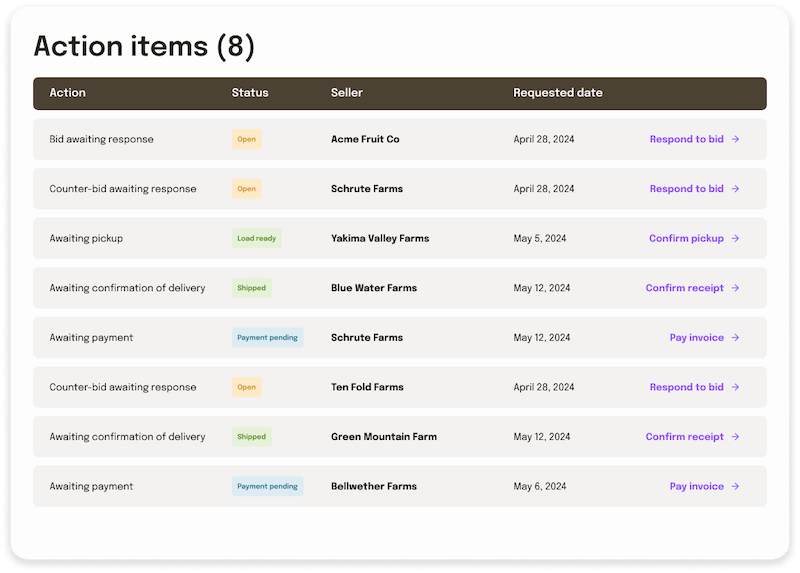800x573 pixels.
Task: Click the Action column header
Action: pyautogui.click(x=67, y=93)
